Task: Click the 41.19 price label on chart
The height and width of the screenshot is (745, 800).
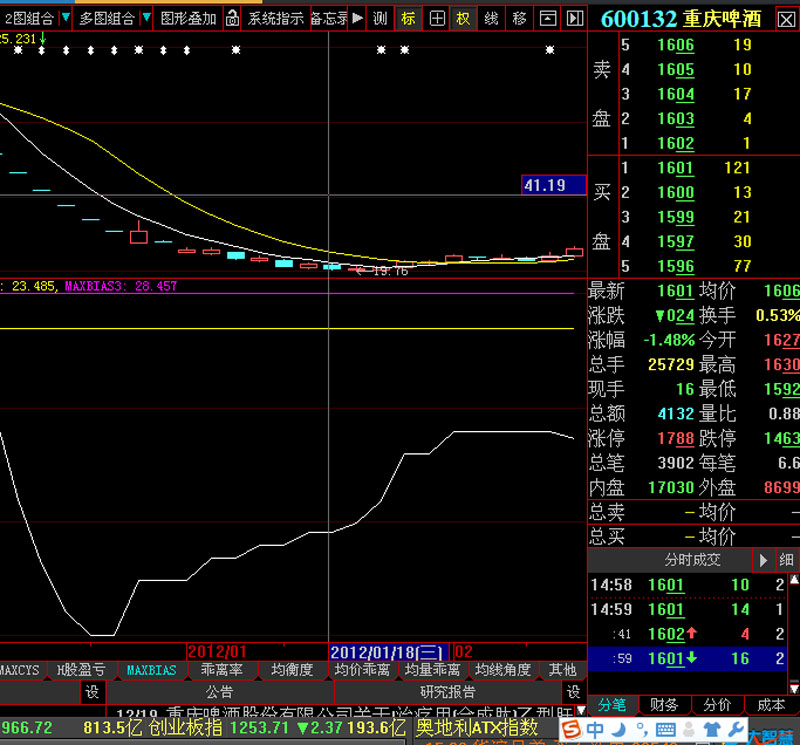Action: click(554, 185)
